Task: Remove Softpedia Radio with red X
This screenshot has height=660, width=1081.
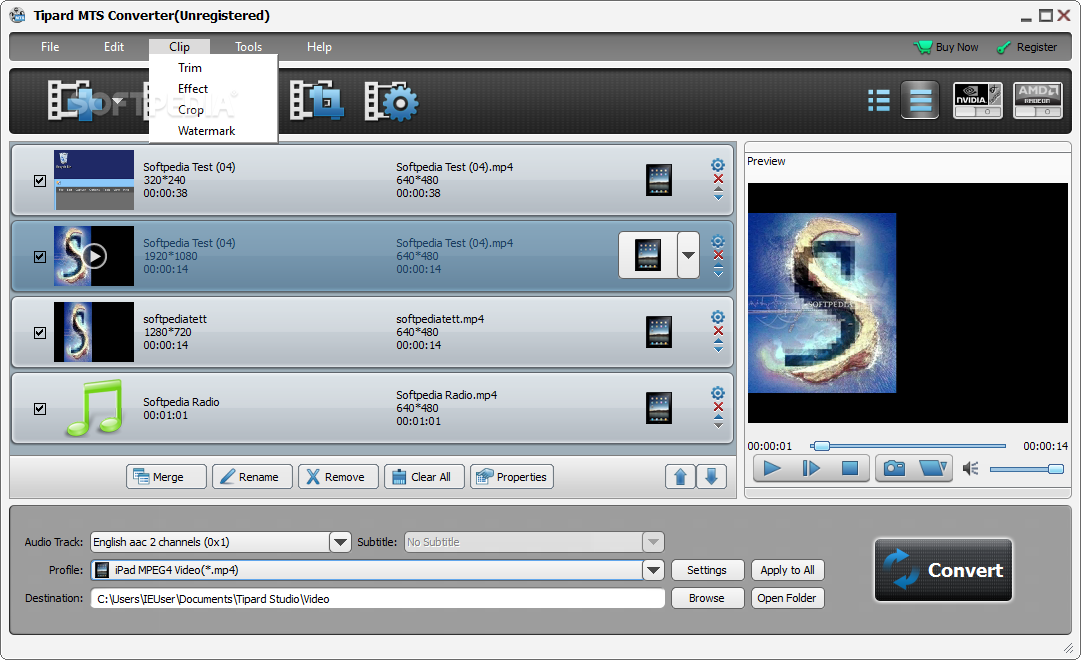Action: pyautogui.click(x=718, y=406)
